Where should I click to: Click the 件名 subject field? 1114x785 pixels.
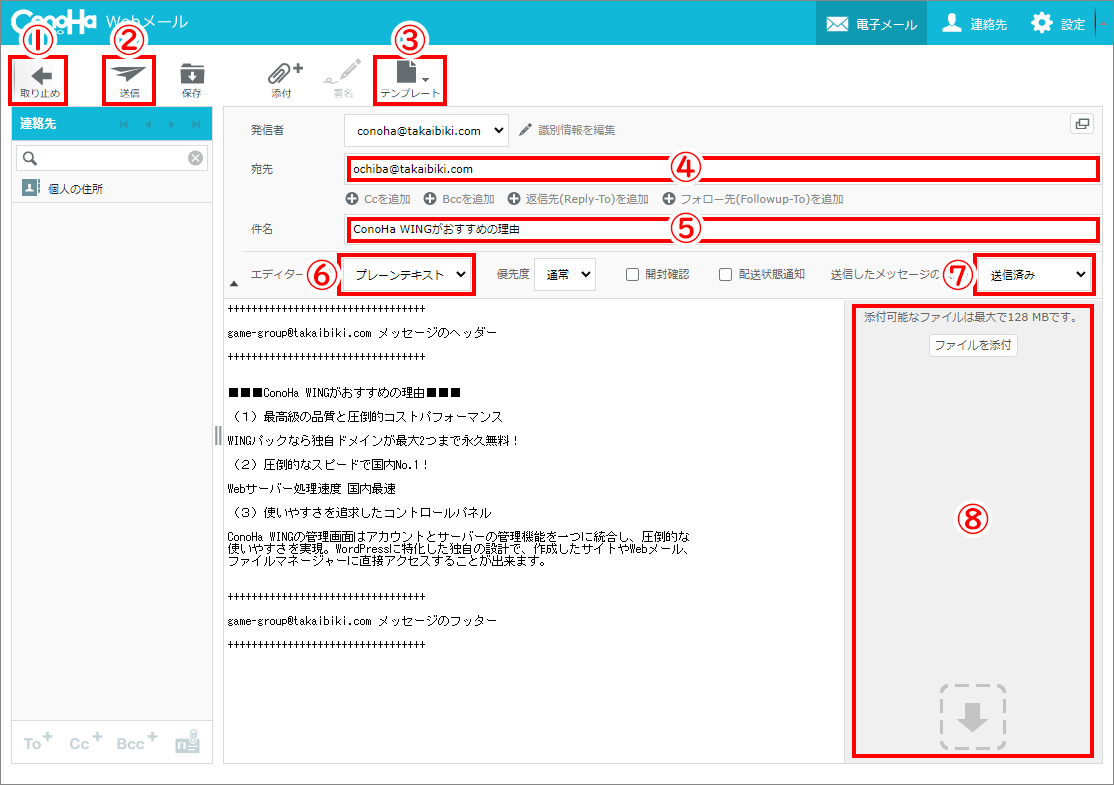click(723, 229)
